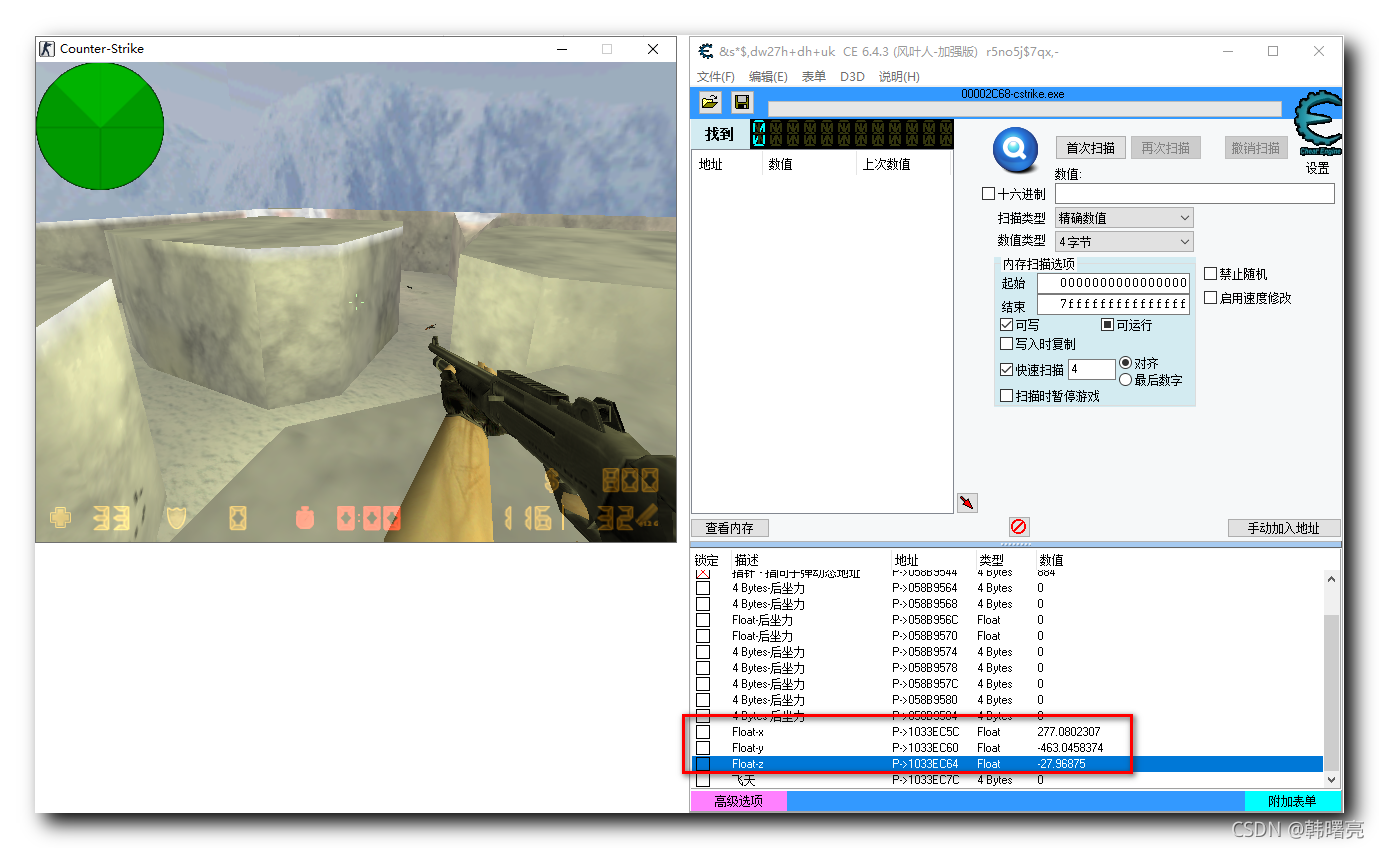
Task: Click the found-list 地址 column header
Action: pyautogui.click(x=727, y=164)
